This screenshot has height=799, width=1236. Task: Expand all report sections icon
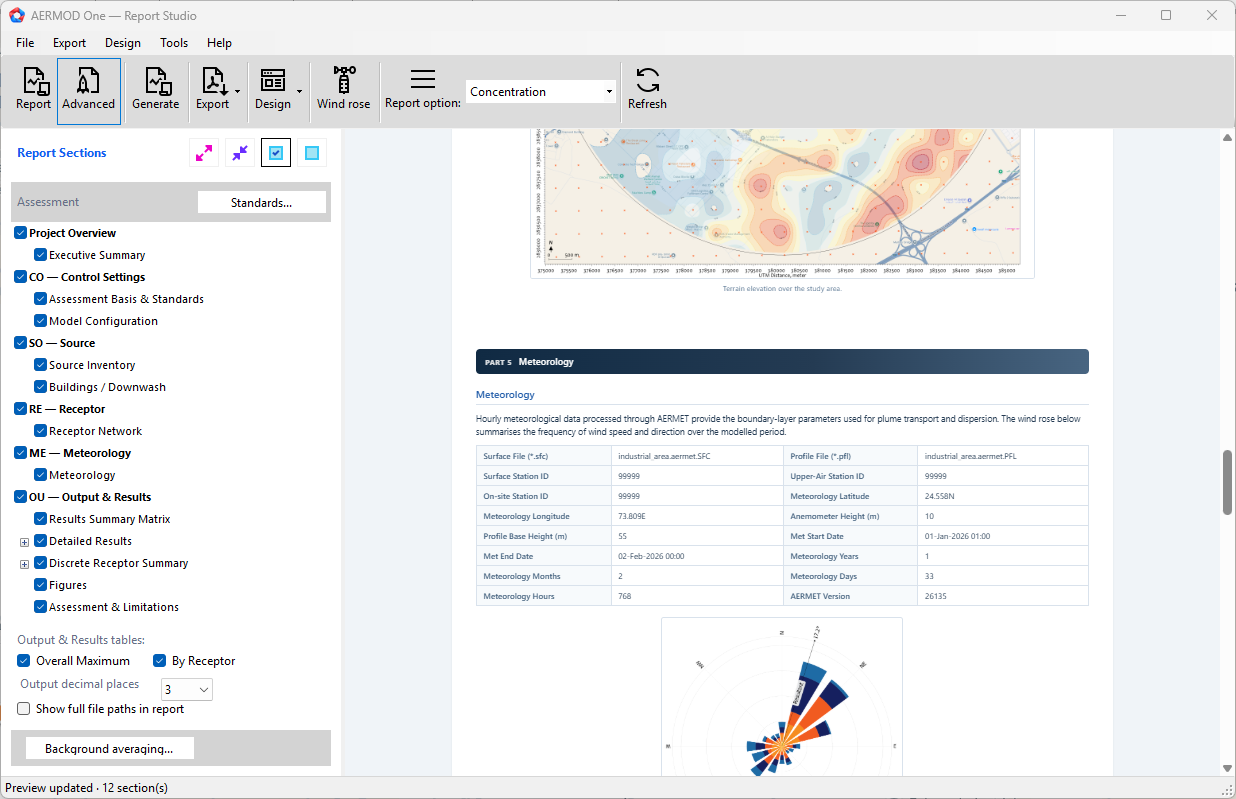(204, 153)
